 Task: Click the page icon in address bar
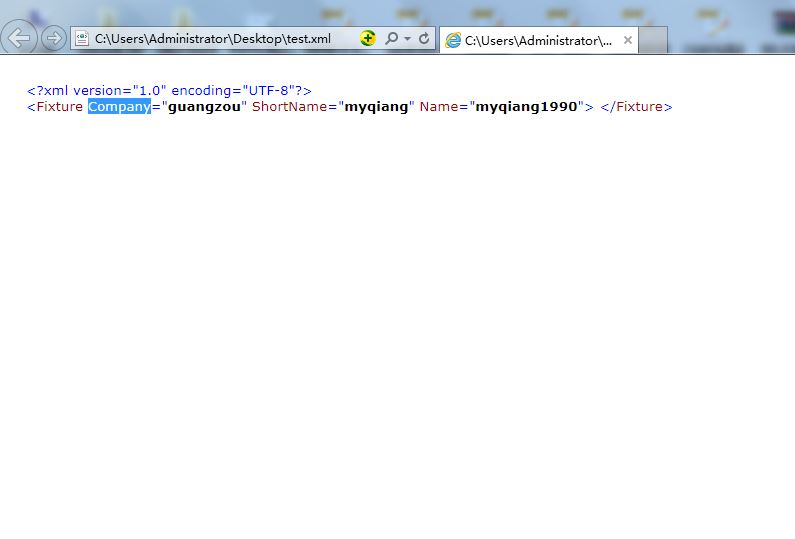82,39
